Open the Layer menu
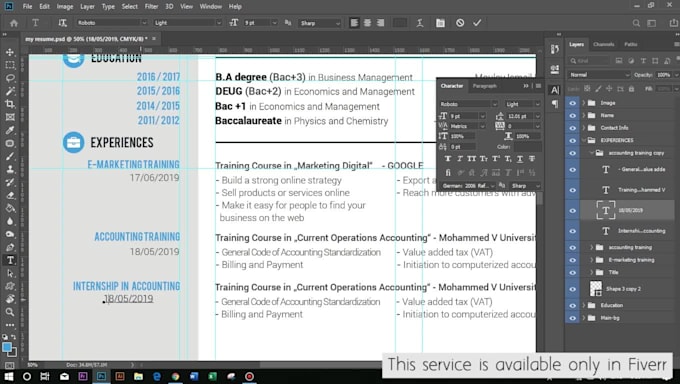 point(87,7)
